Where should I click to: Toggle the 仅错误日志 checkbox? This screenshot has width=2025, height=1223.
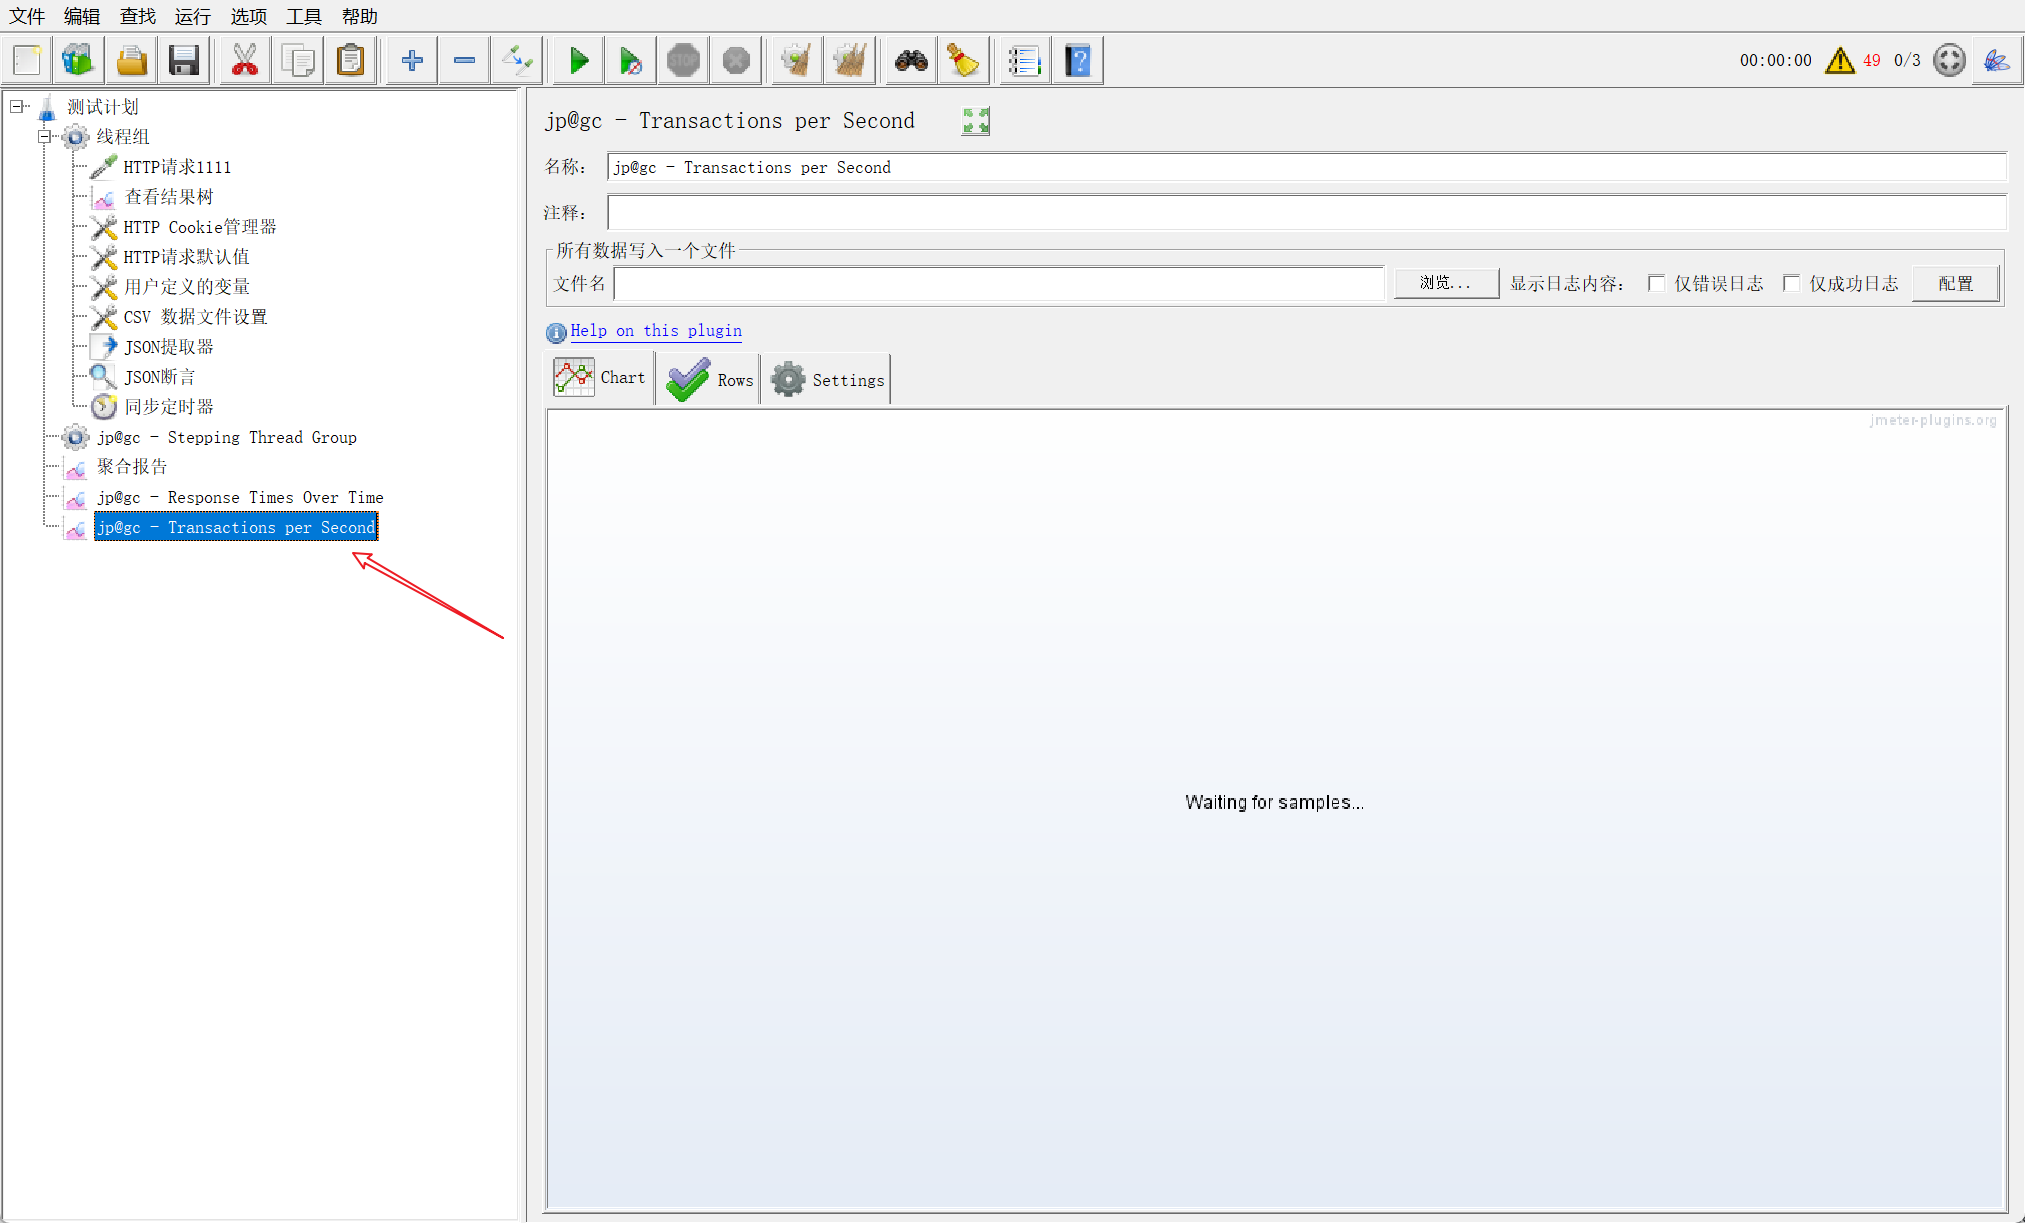[1656, 284]
